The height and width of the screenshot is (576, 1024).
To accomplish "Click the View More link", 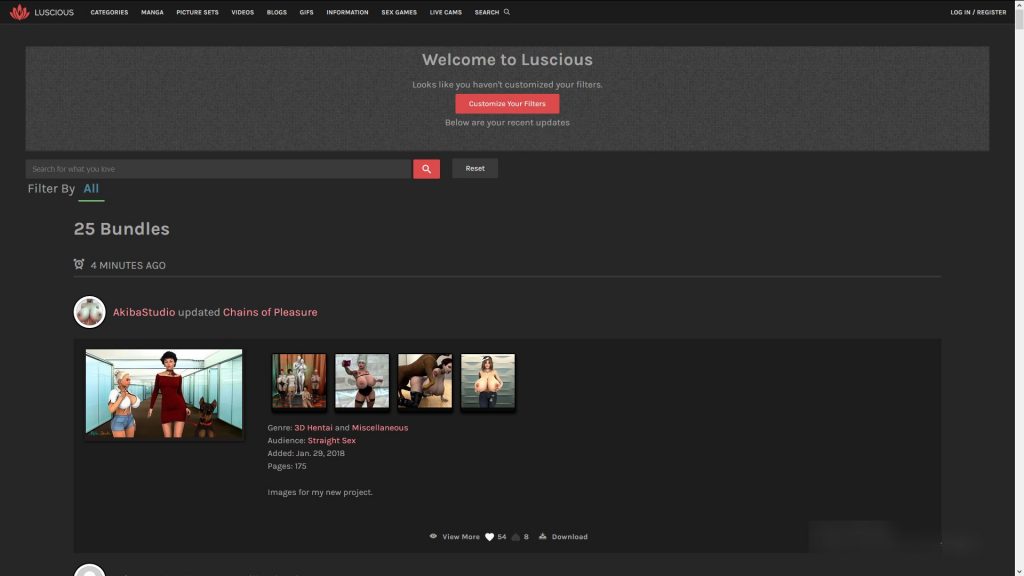I will [460, 537].
